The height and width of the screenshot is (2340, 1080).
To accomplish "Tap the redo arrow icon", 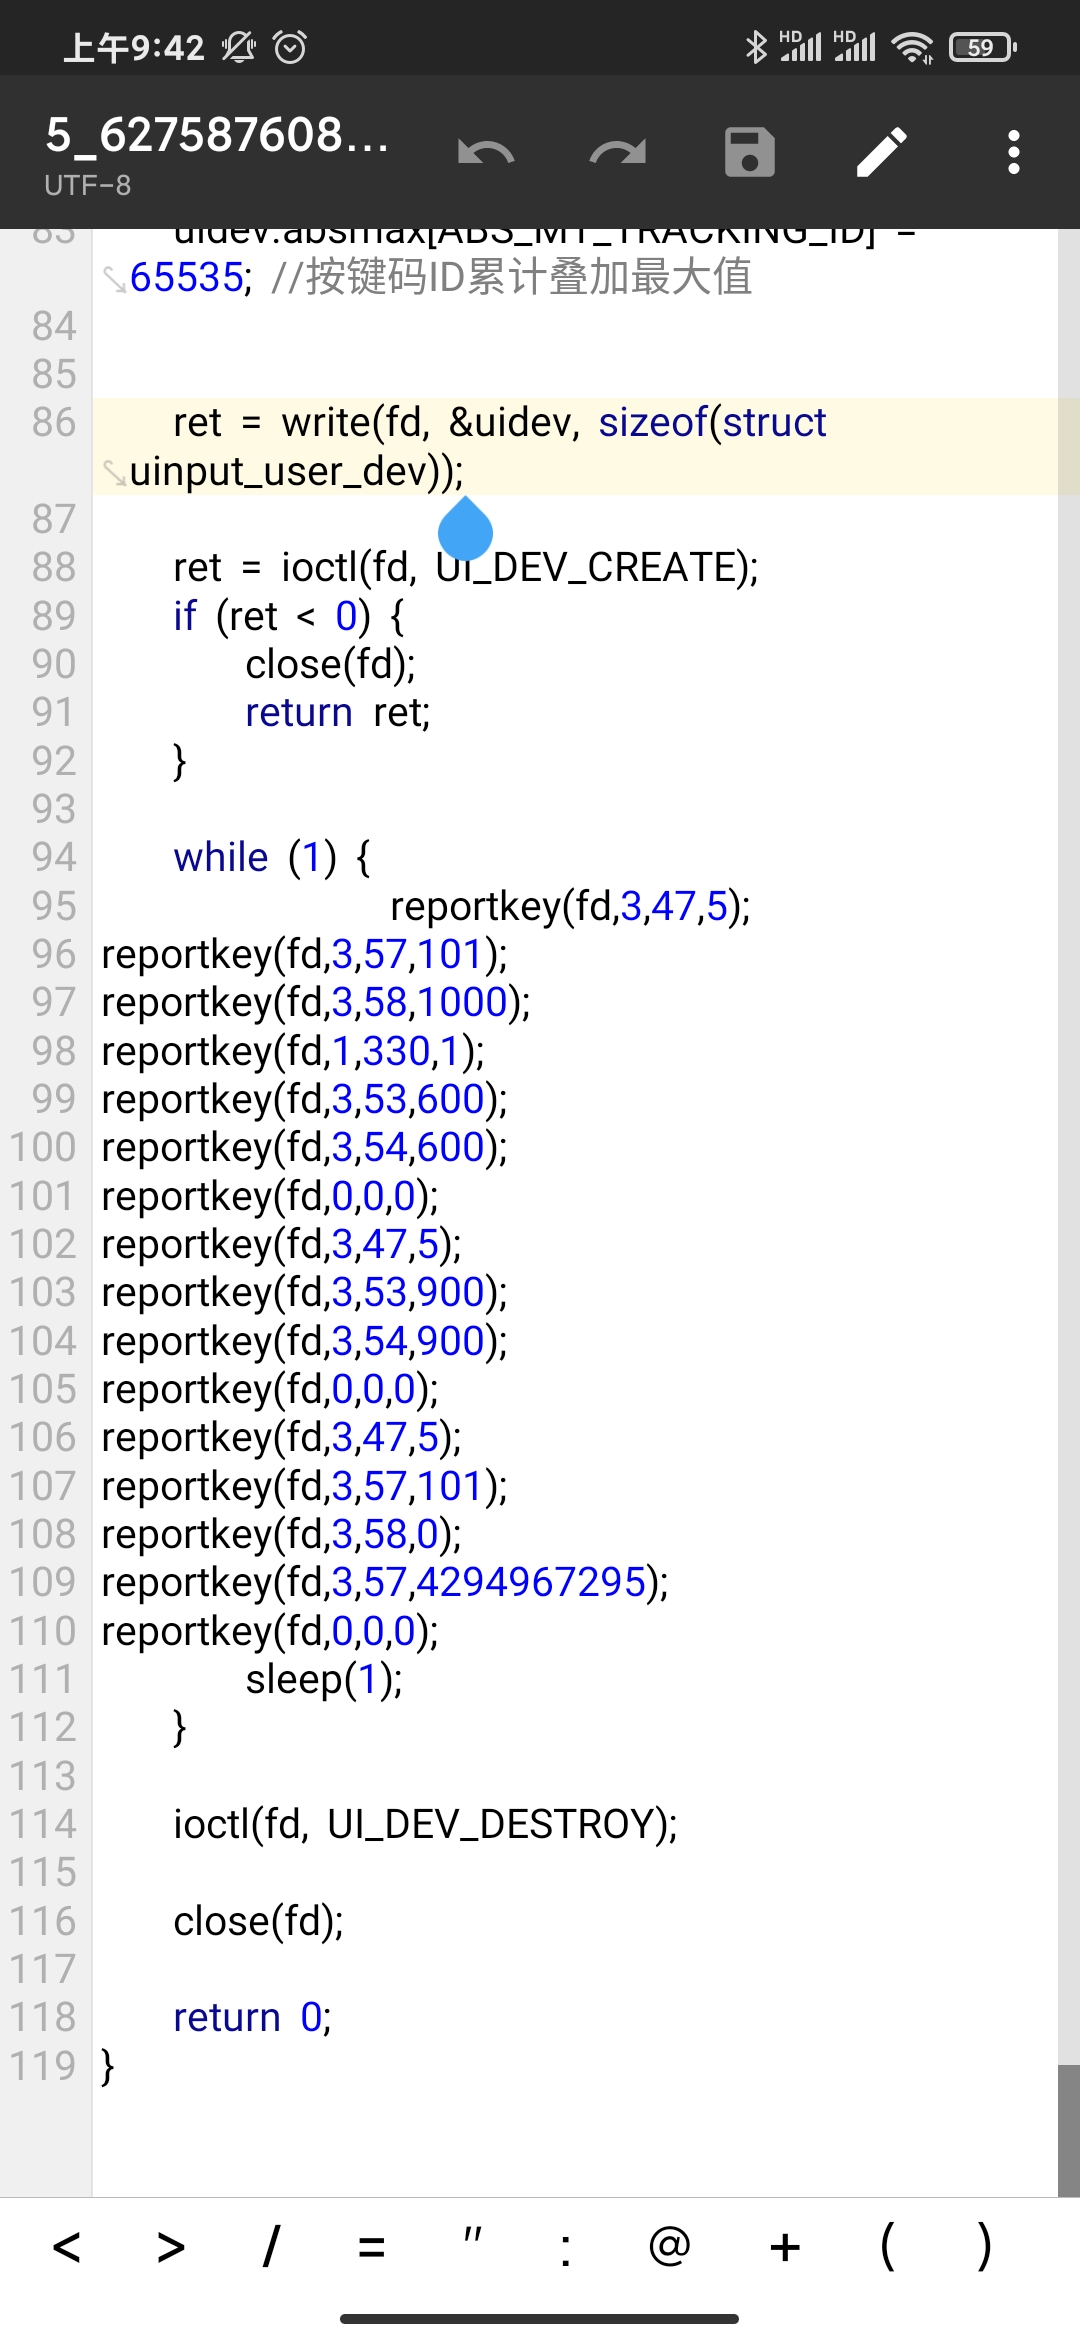I will (x=618, y=153).
